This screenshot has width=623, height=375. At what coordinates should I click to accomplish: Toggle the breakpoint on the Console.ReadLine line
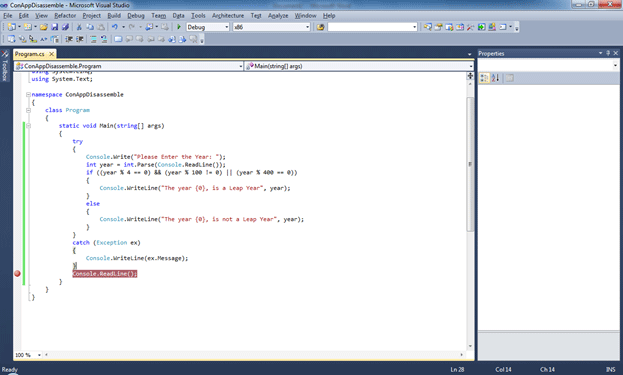click(17, 274)
